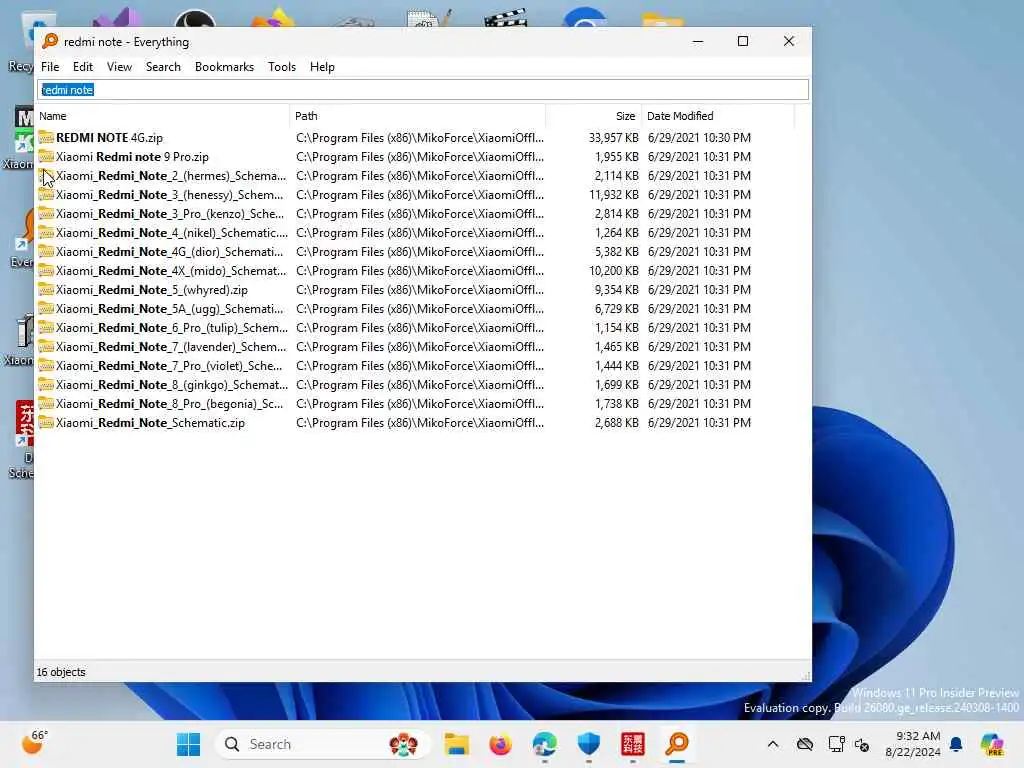
Task: Click the 2,688 KB size cell
Action: coord(616,423)
